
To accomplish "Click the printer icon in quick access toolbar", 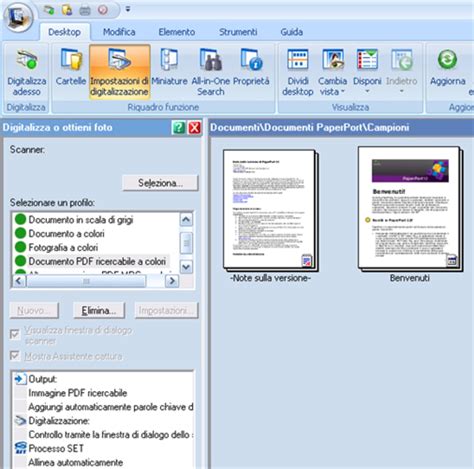I will pos(85,10).
